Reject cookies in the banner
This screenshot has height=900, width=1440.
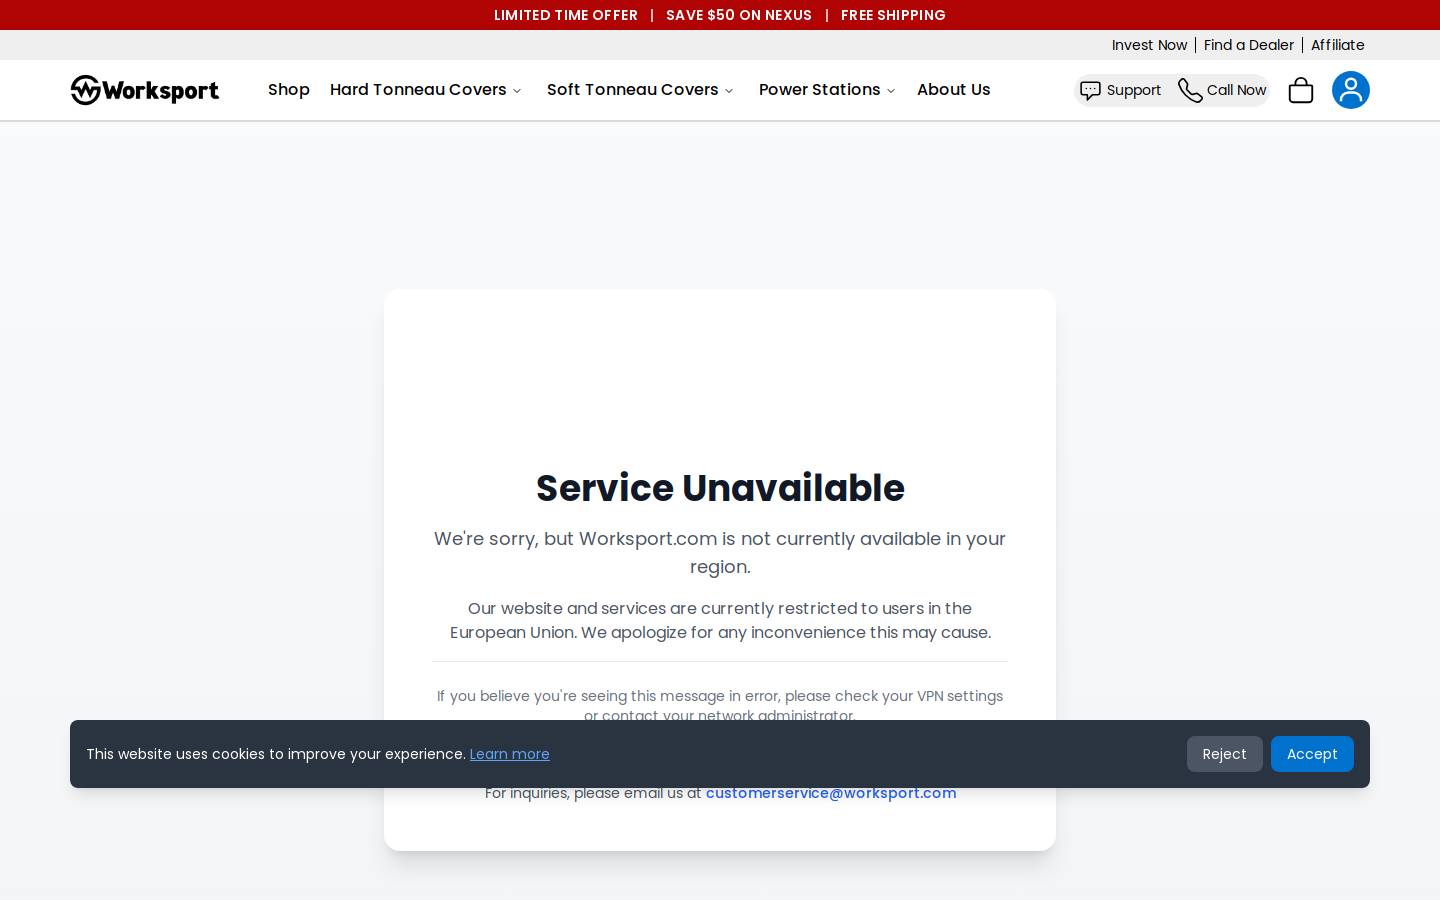click(1224, 754)
